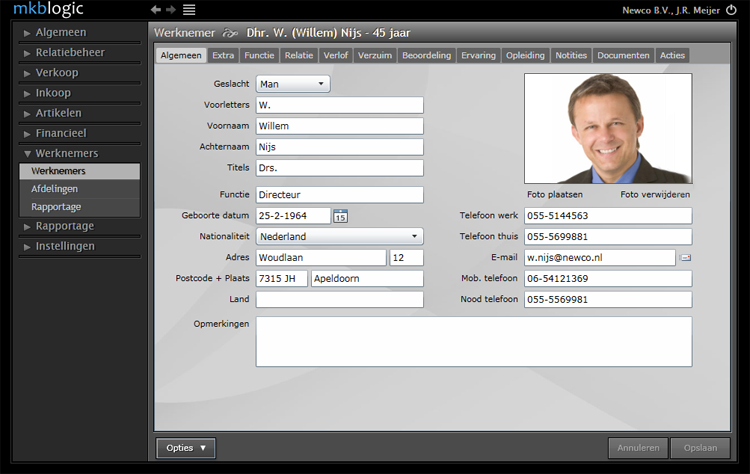Open the Opties dropdown button
The width and height of the screenshot is (750, 474).
[x=186, y=448]
